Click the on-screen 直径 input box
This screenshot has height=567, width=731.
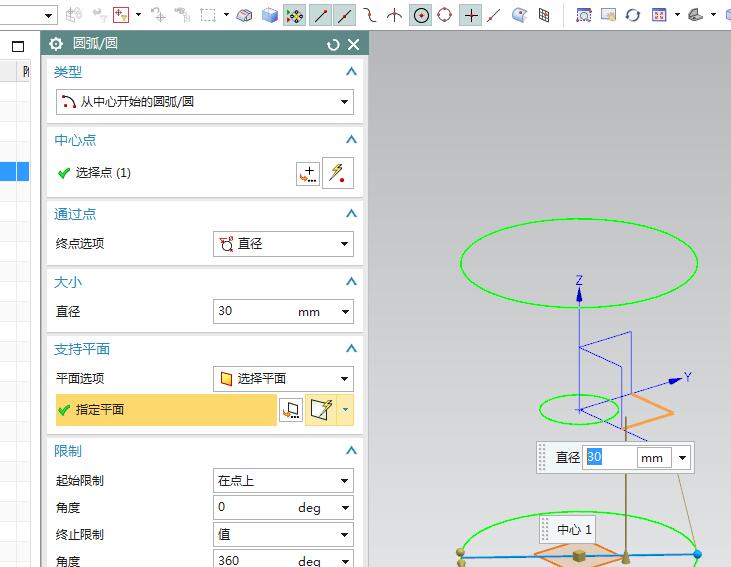tap(611, 457)
